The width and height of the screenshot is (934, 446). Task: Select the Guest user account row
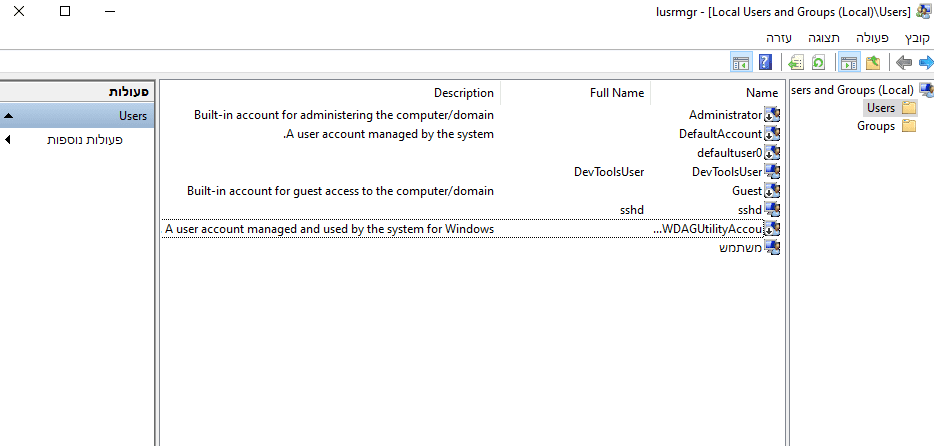tap(747, 191)
